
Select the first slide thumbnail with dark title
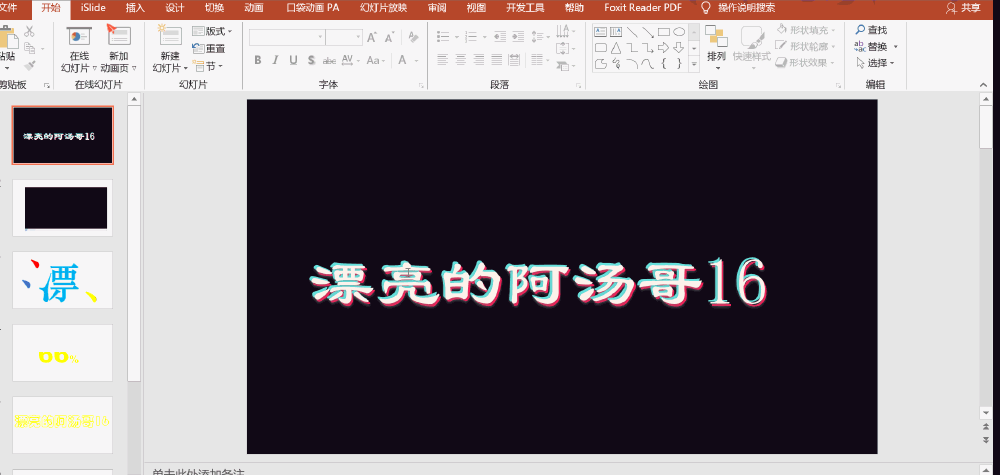(x=62, y=135)
